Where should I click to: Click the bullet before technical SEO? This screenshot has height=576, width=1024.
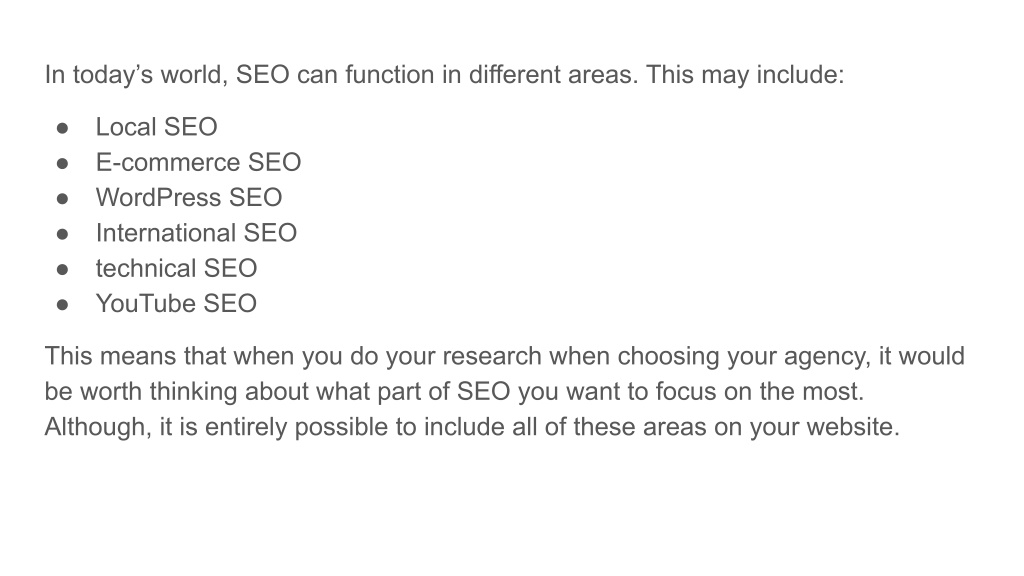(x=63, y=269)
